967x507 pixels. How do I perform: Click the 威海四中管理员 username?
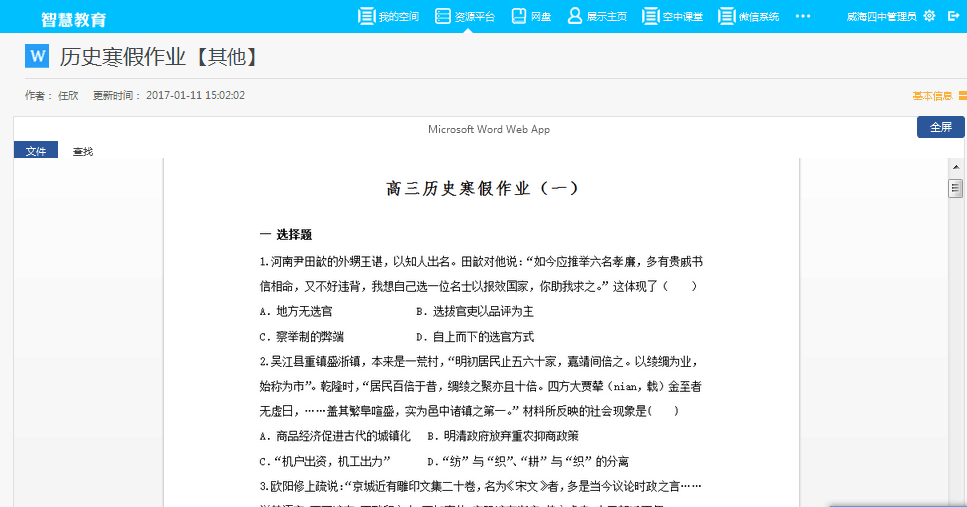(x=881, y=16)
